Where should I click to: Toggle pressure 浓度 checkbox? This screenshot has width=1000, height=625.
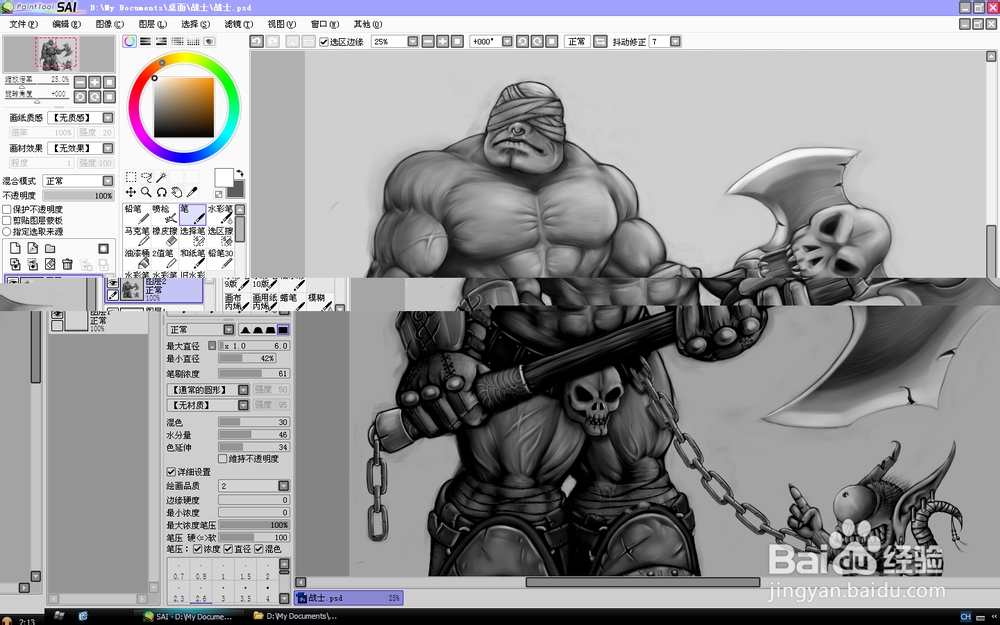coord(198,549)
